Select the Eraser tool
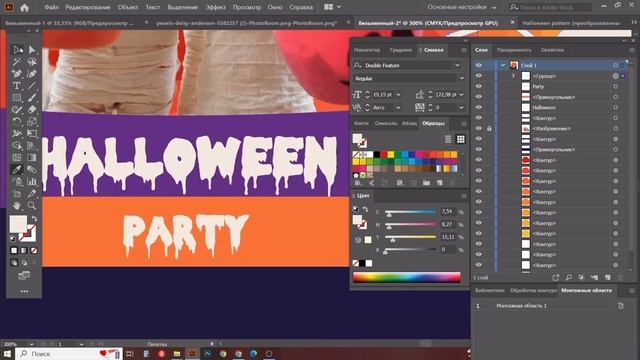 [x=32, y=109]
